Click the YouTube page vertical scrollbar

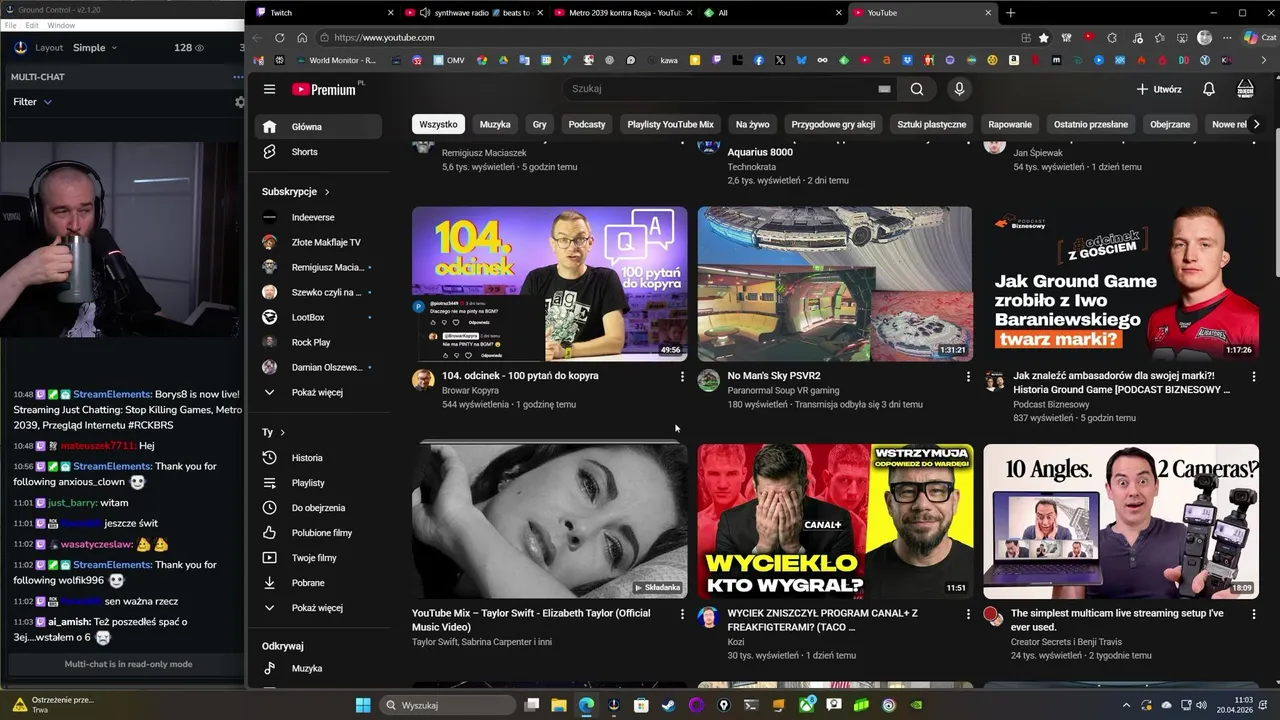pos(1275,200)
